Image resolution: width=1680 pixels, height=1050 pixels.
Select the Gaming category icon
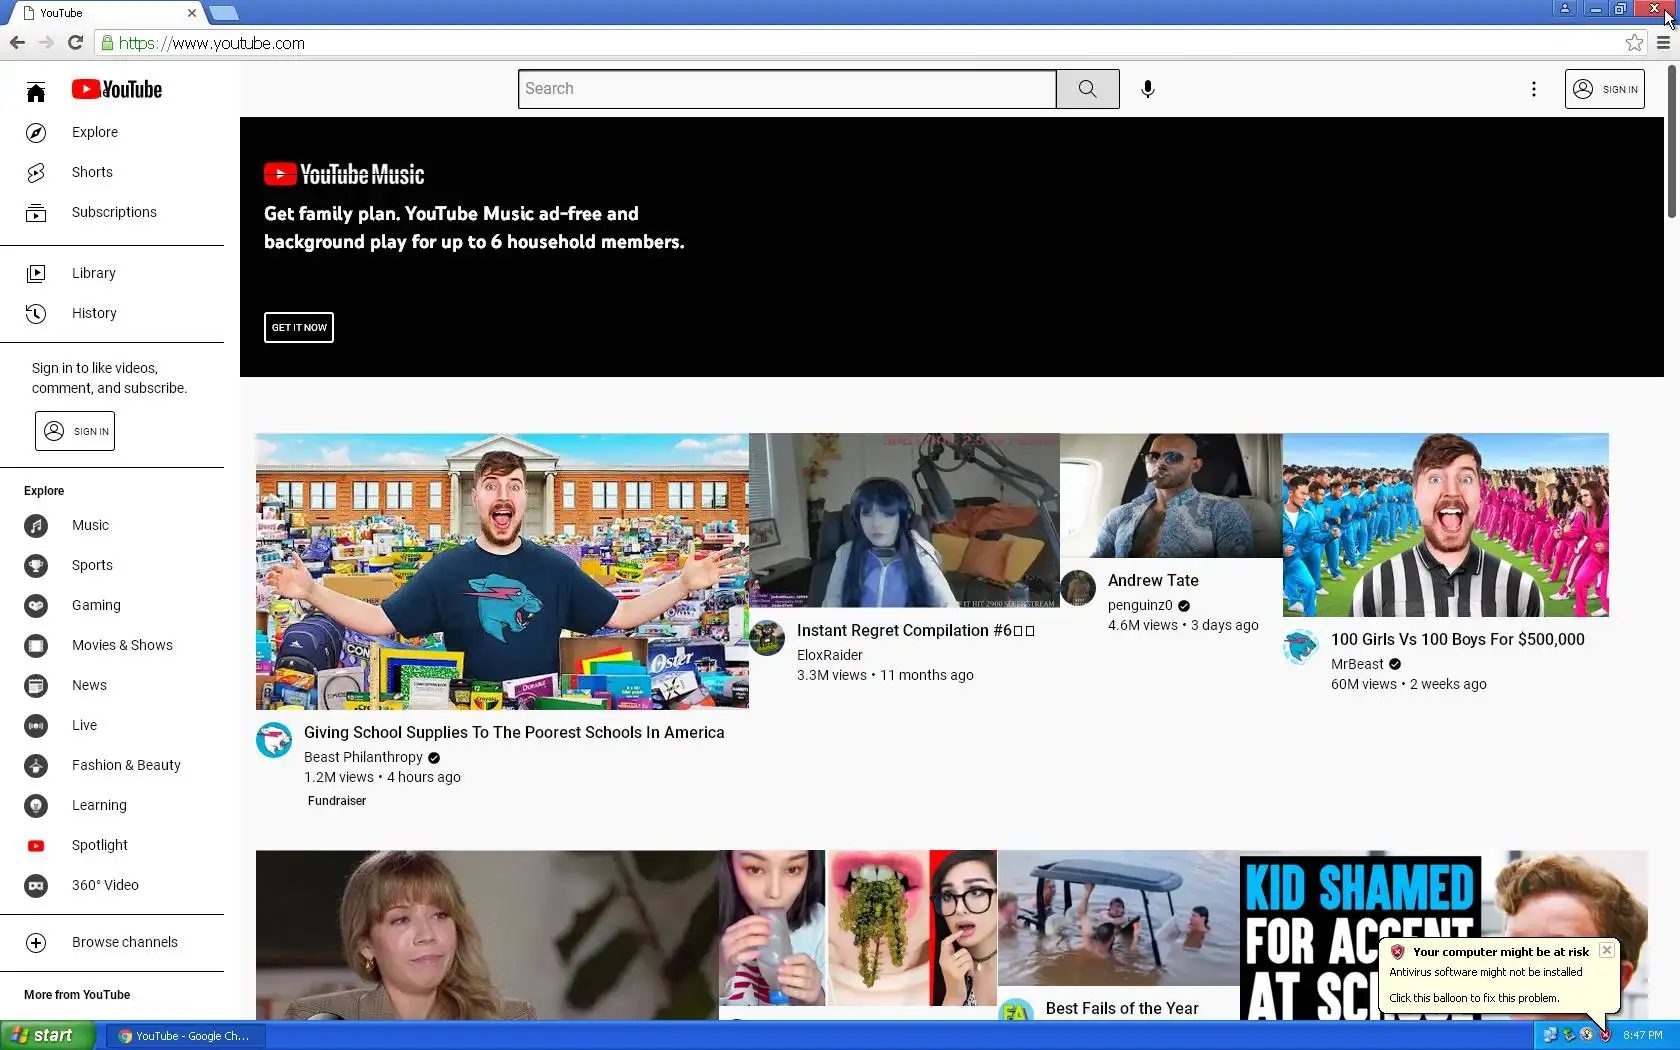36,605
